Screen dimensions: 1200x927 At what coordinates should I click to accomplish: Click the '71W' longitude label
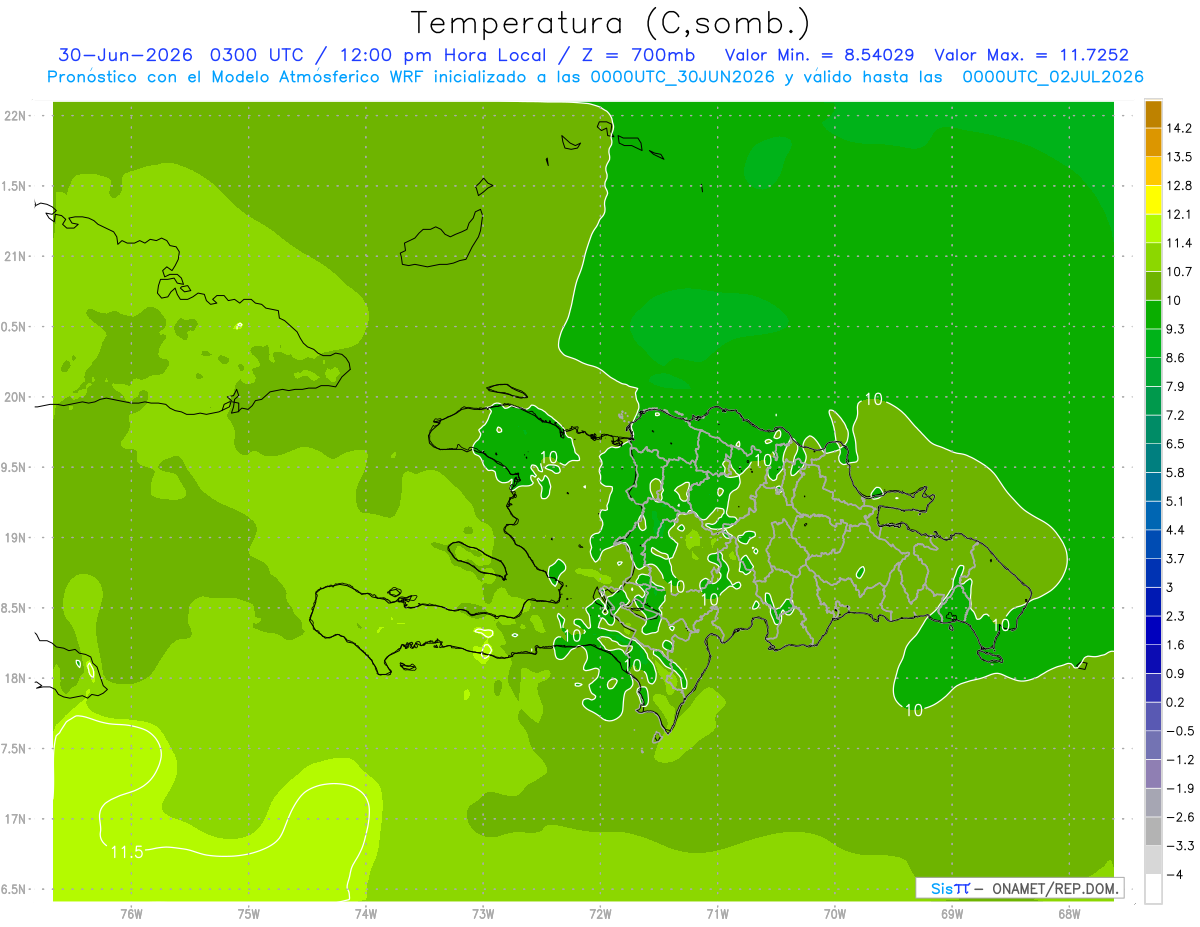tap(717, 913)
